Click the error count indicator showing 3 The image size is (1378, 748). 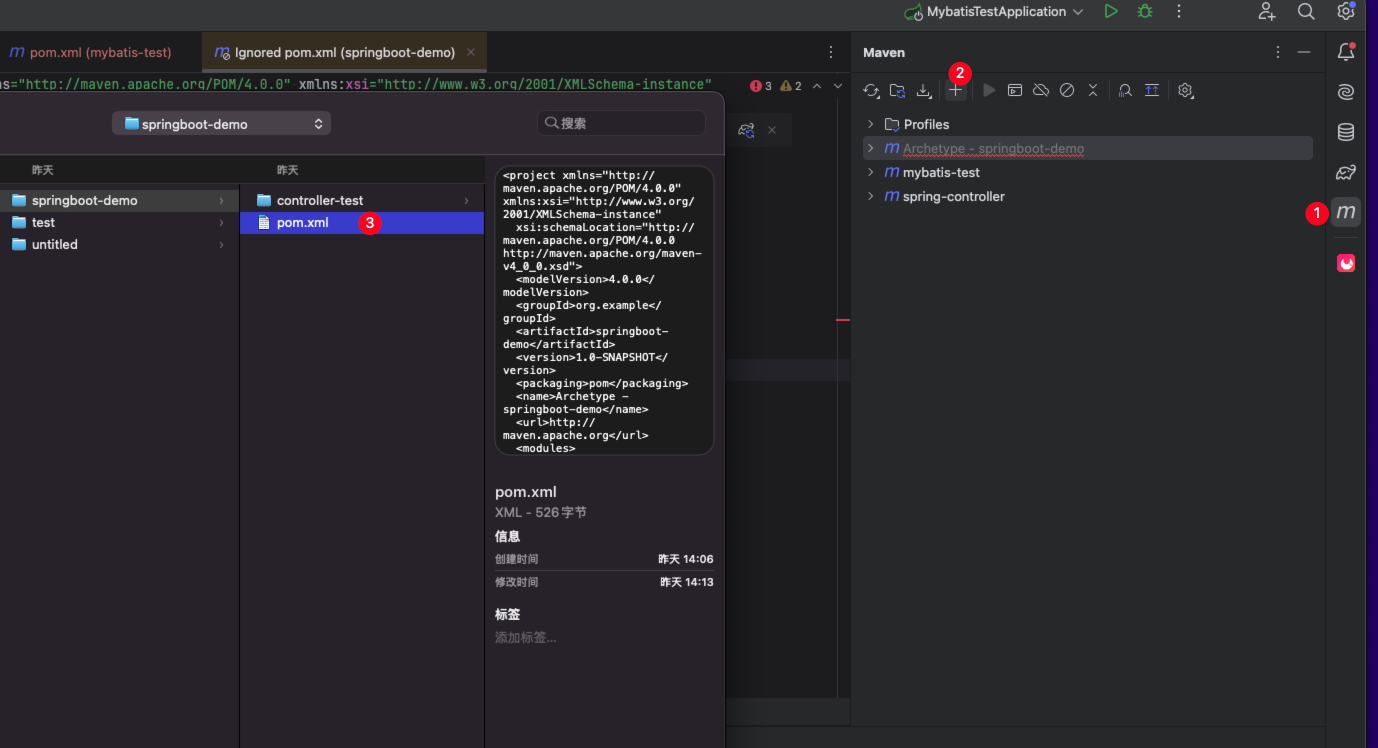pos(761,86)
